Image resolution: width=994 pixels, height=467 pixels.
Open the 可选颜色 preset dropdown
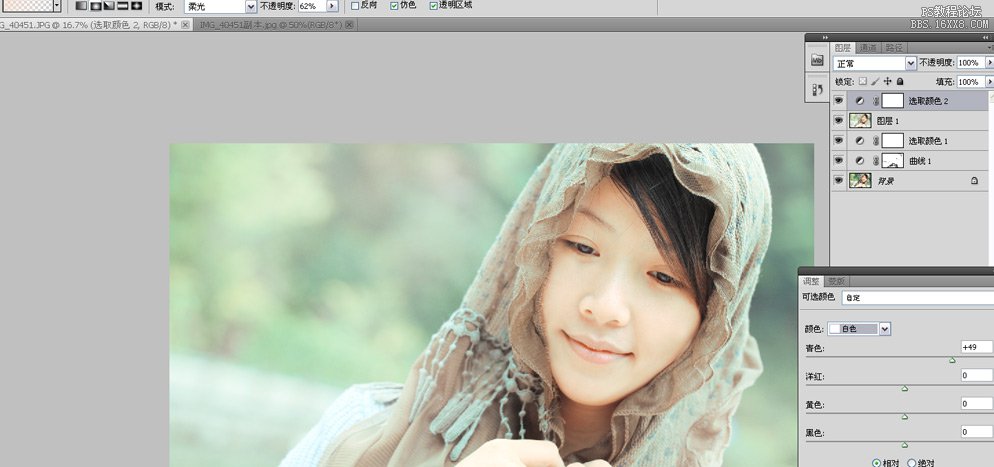tap(917, 297)
